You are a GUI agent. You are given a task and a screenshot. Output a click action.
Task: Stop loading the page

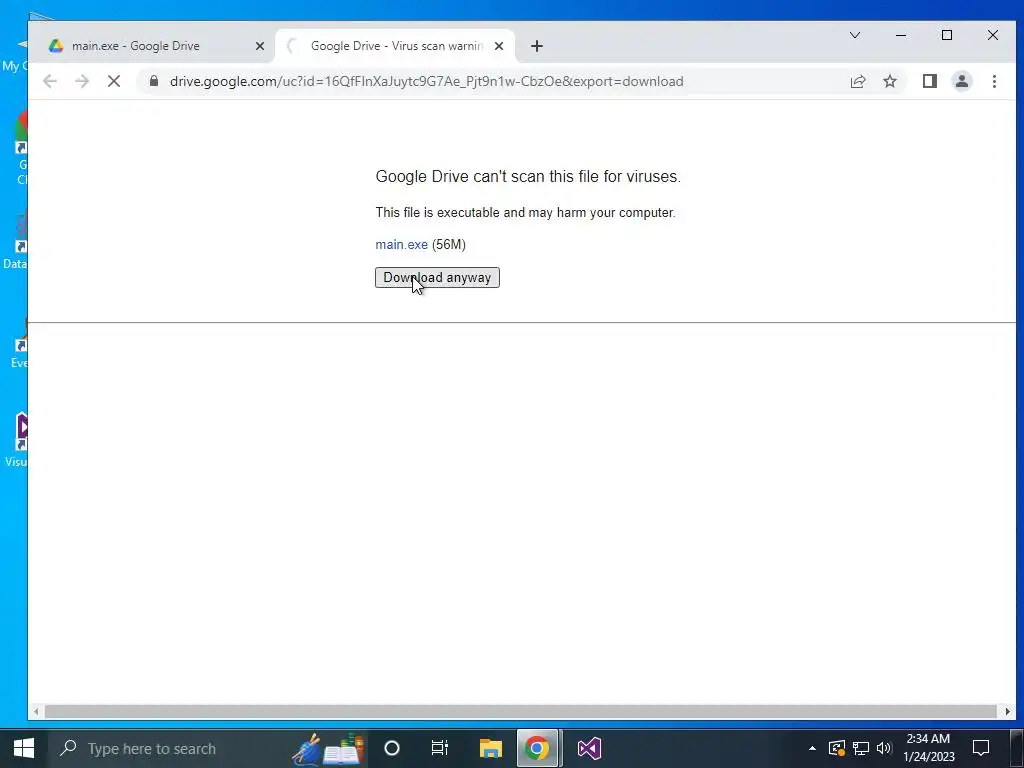click(x=114, y=81)
